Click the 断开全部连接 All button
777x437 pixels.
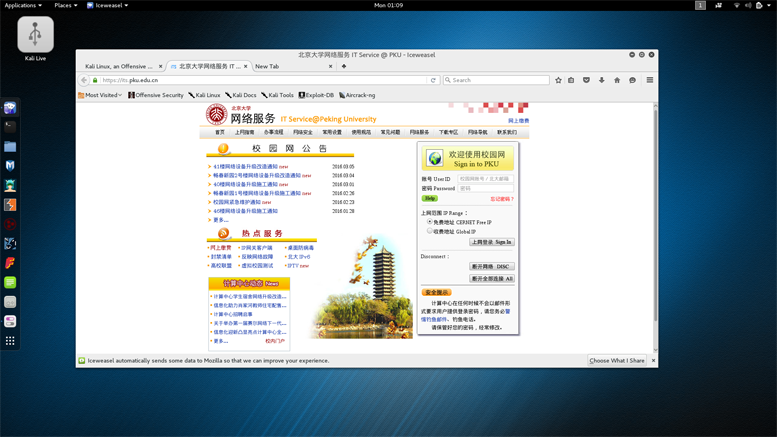click(x=492, y=278)
